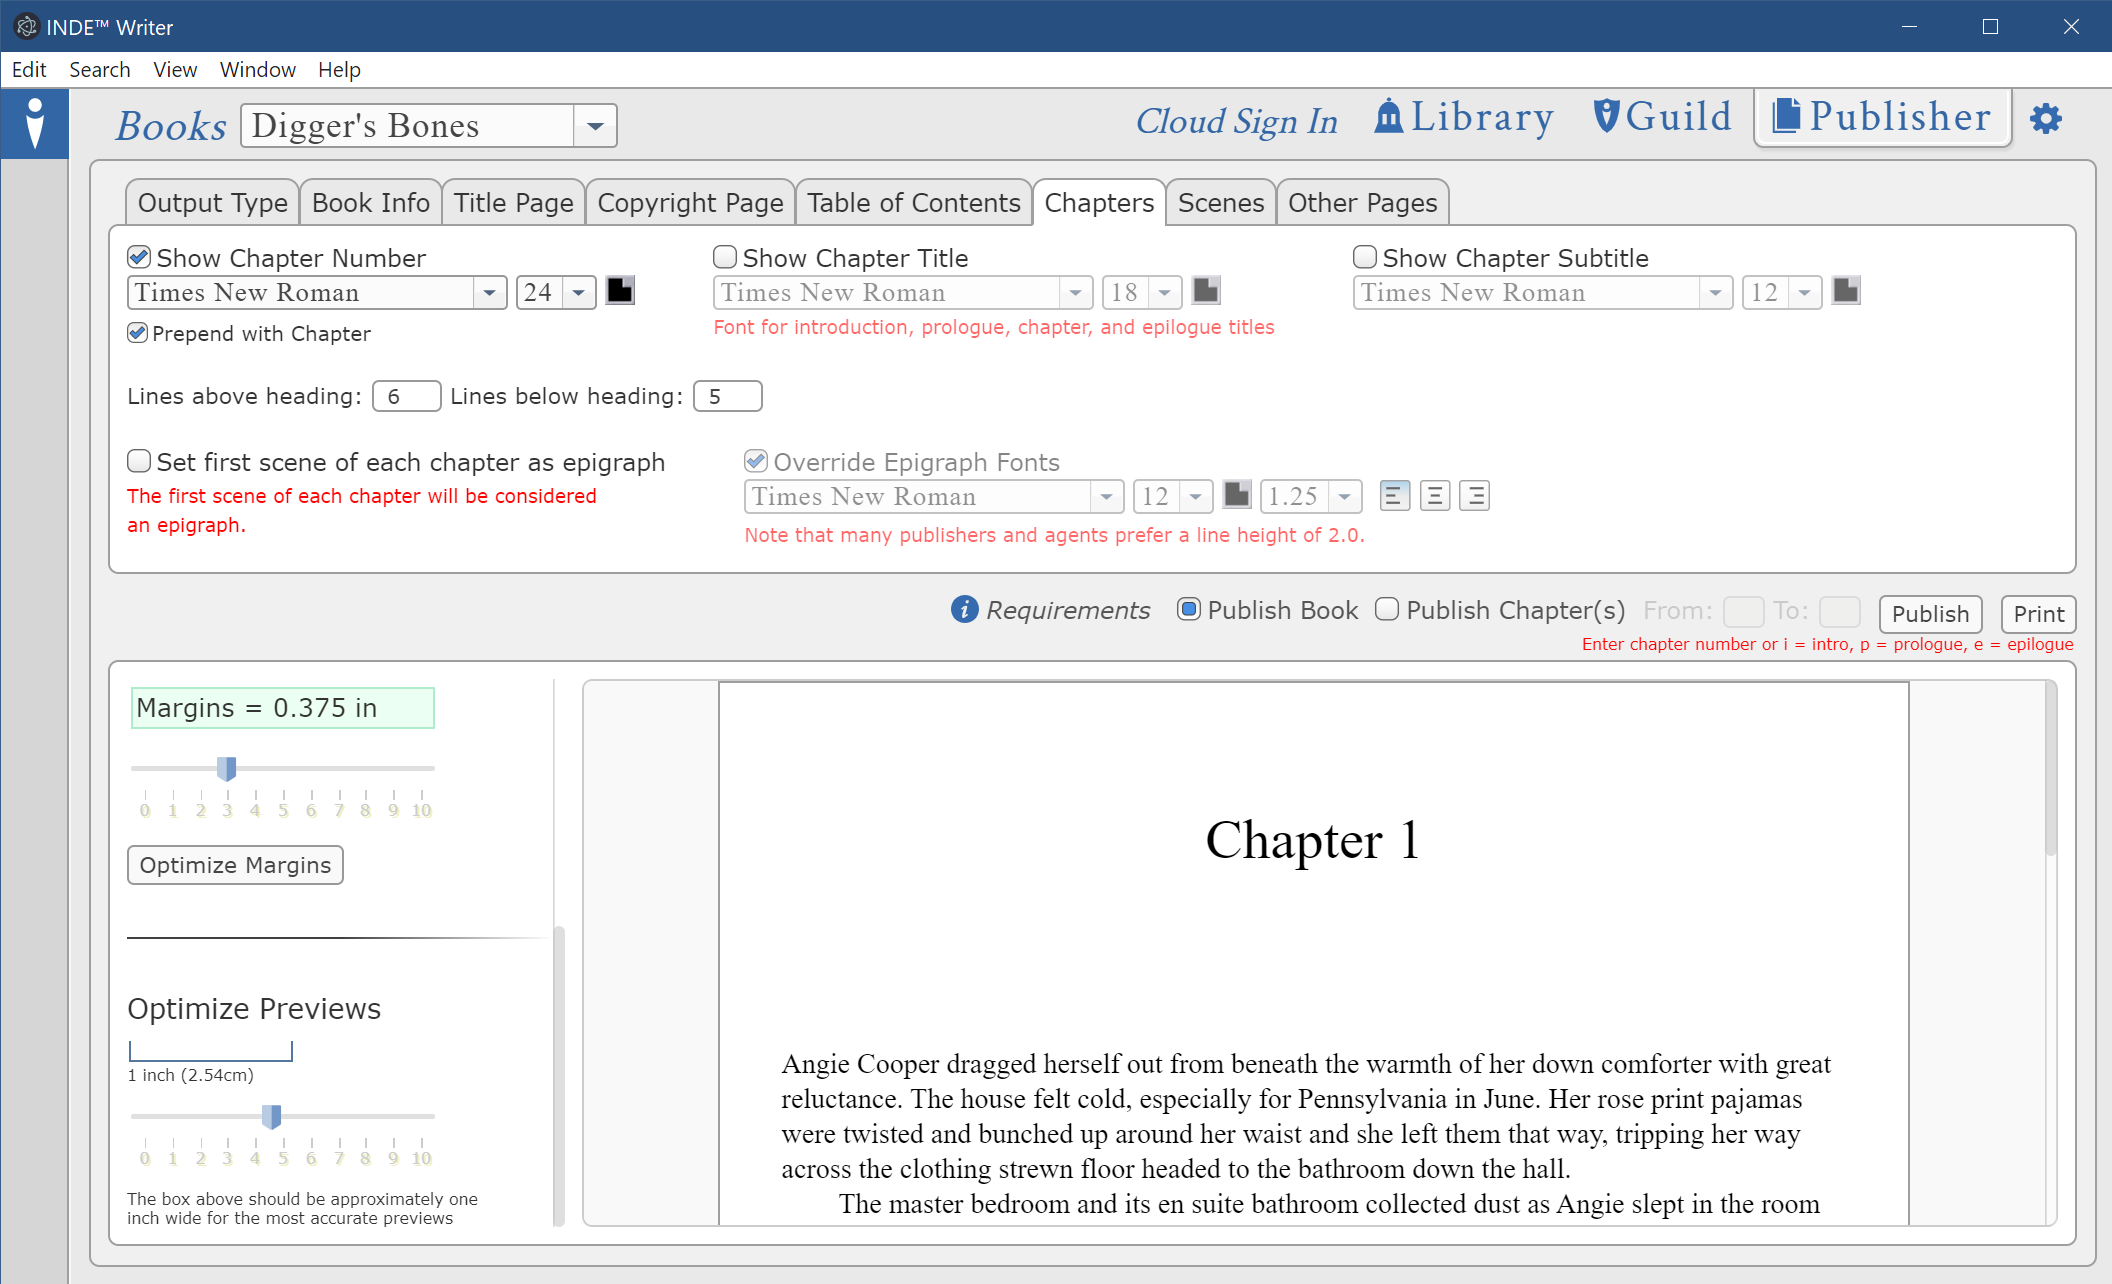Open the View menu
Image resolution: width=2112 pixels, height=1284 pixels.
(174, 70)
